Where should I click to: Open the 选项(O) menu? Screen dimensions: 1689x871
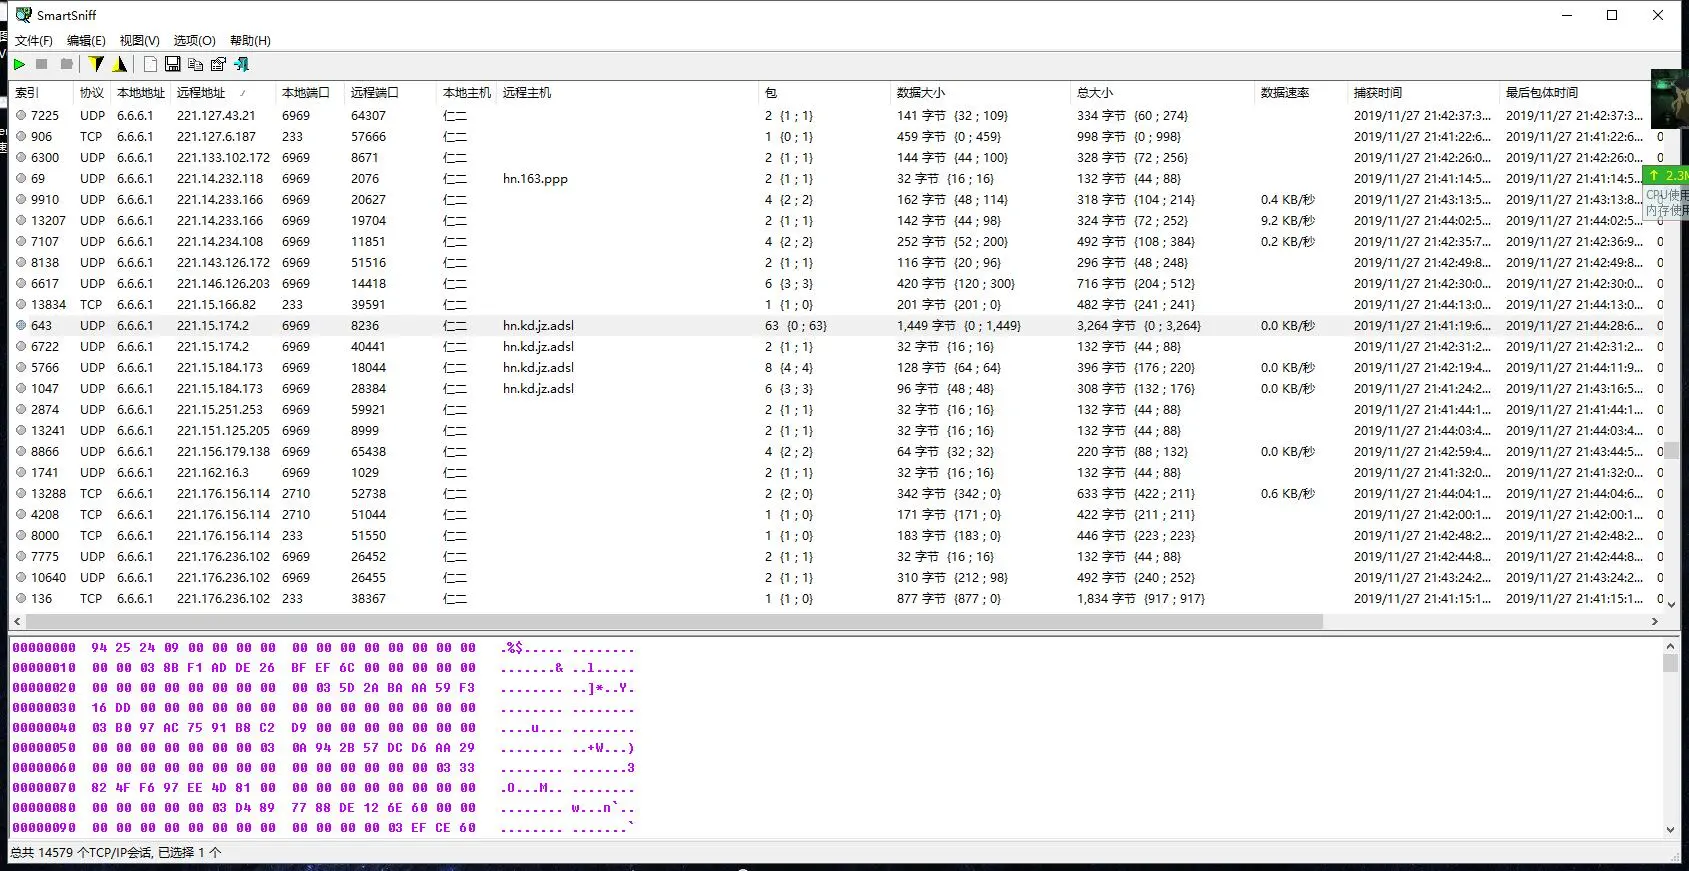click(194, 40)
